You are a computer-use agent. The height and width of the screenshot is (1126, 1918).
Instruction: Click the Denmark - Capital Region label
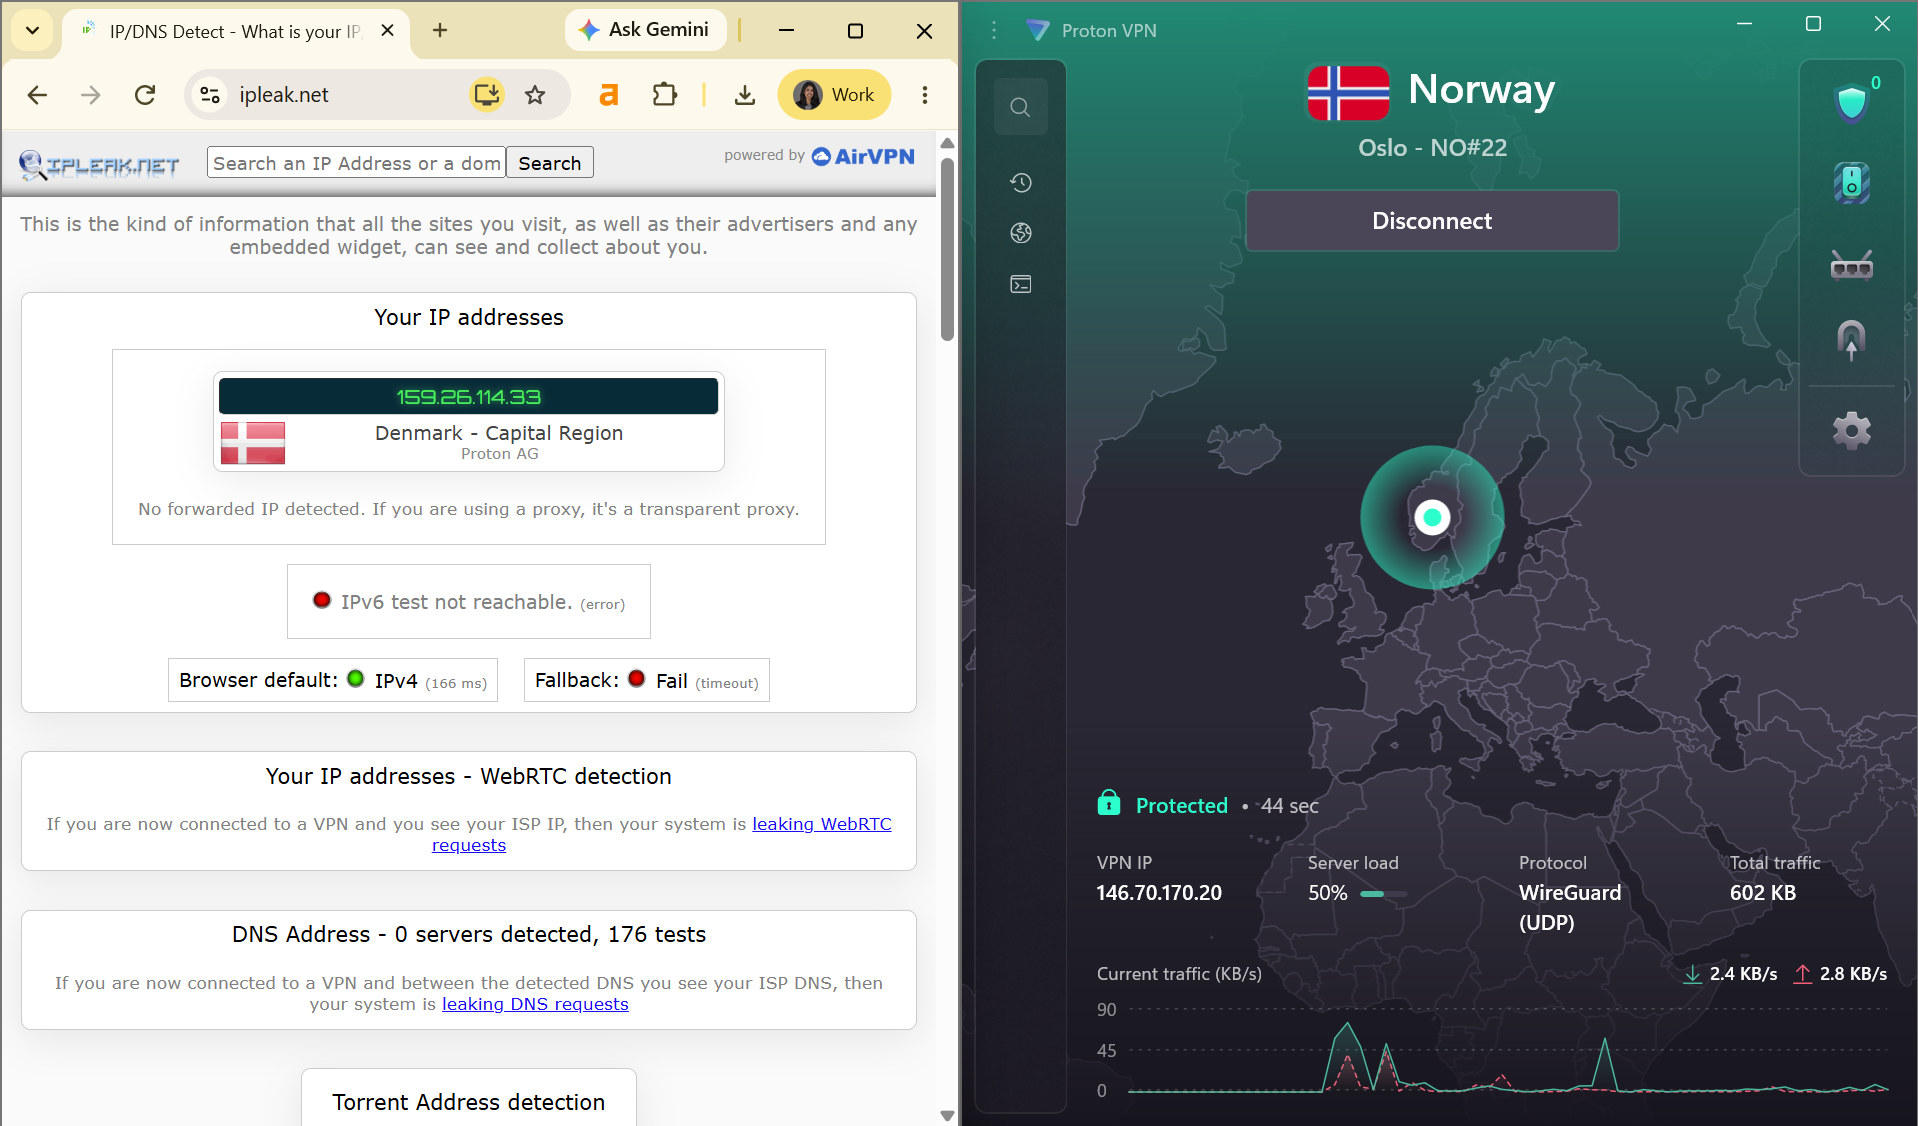coord(499,433)
